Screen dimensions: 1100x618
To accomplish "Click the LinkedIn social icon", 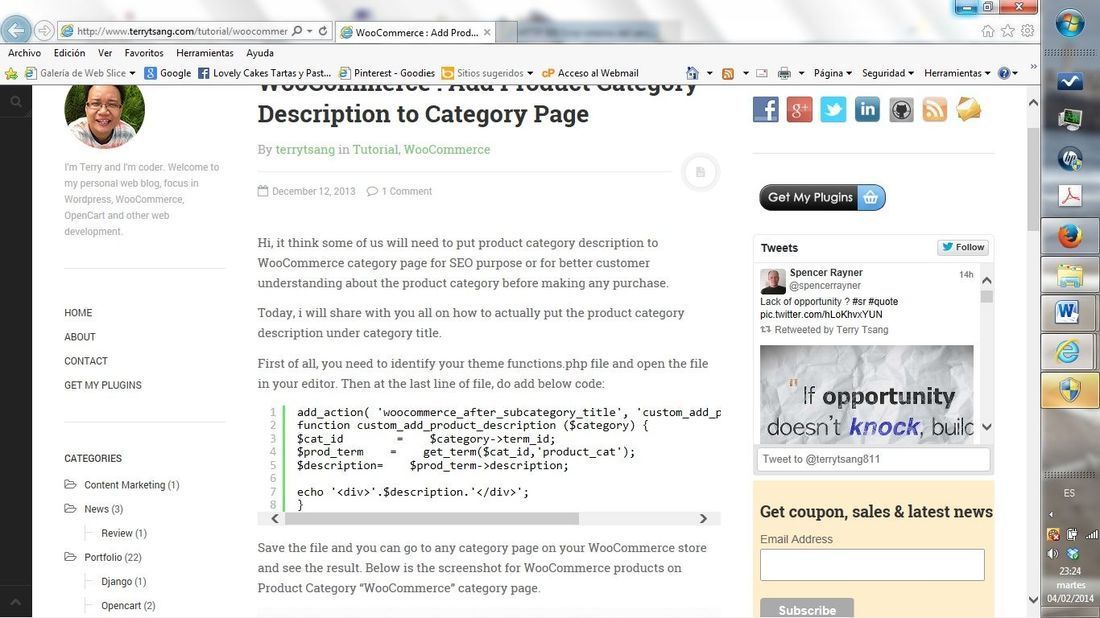I will pos(867,109).
